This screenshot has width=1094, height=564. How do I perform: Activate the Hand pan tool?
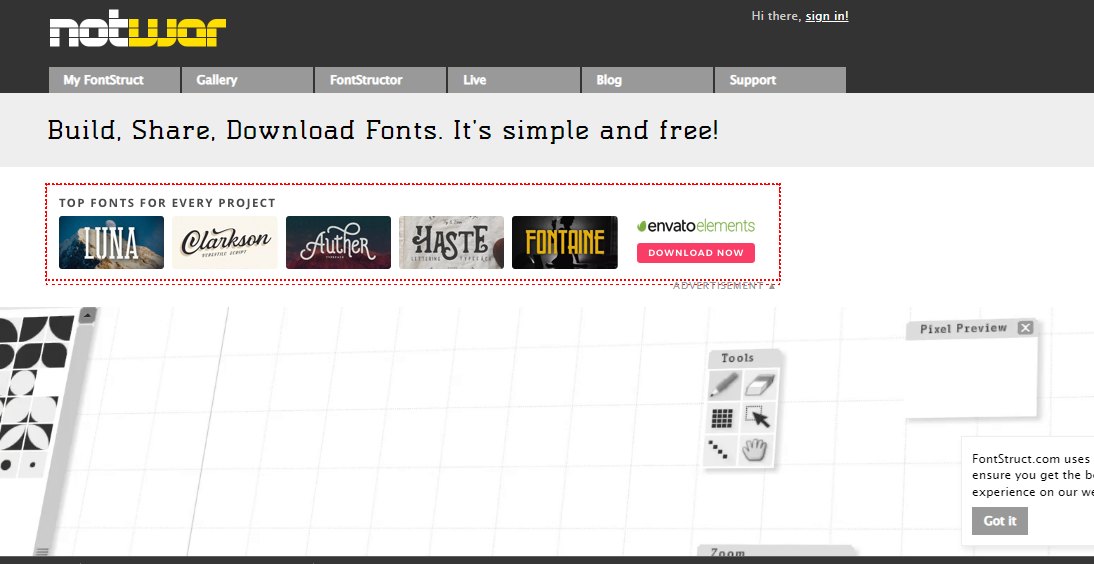[754, 450]
